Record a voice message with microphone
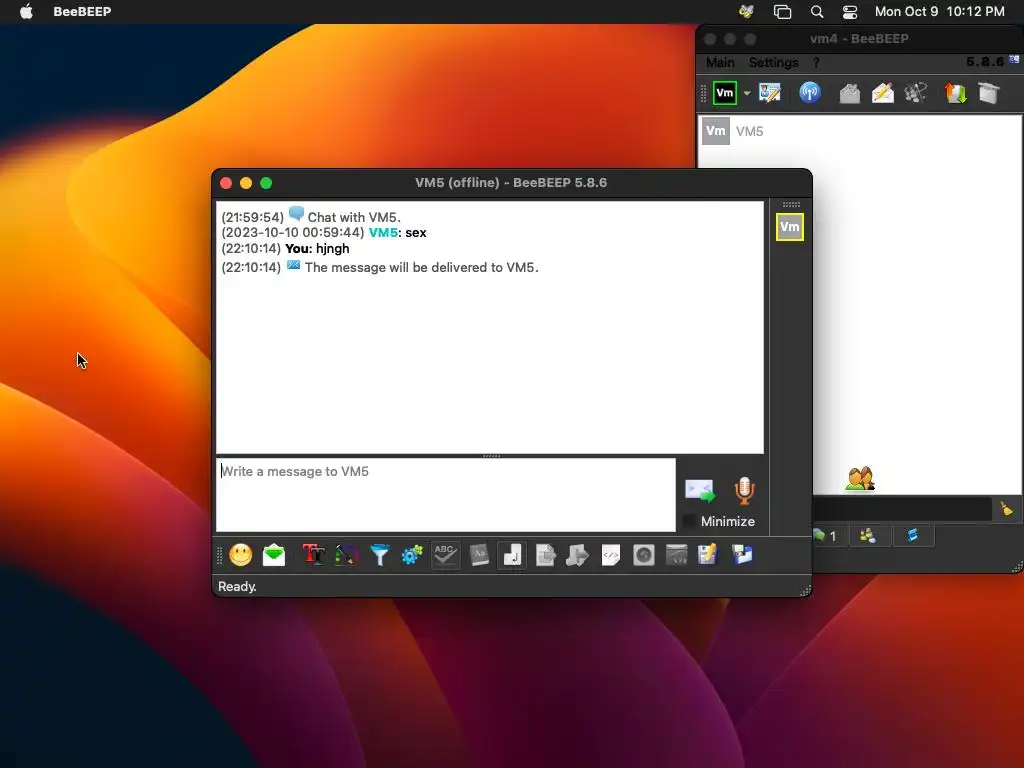The width and height of the screenshot is (1024, 768). [744, 490]
